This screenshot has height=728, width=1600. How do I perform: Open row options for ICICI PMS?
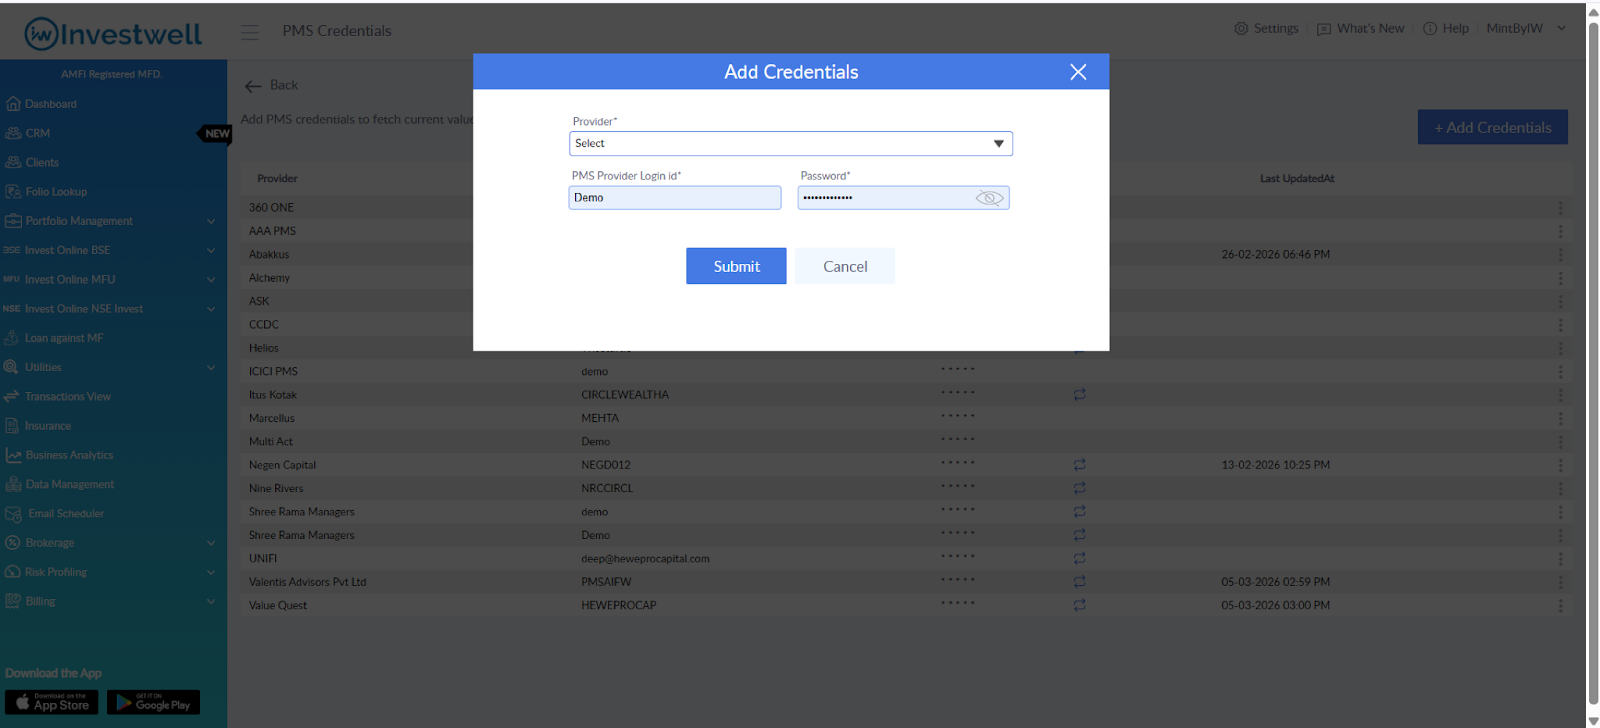(1560, 371)
